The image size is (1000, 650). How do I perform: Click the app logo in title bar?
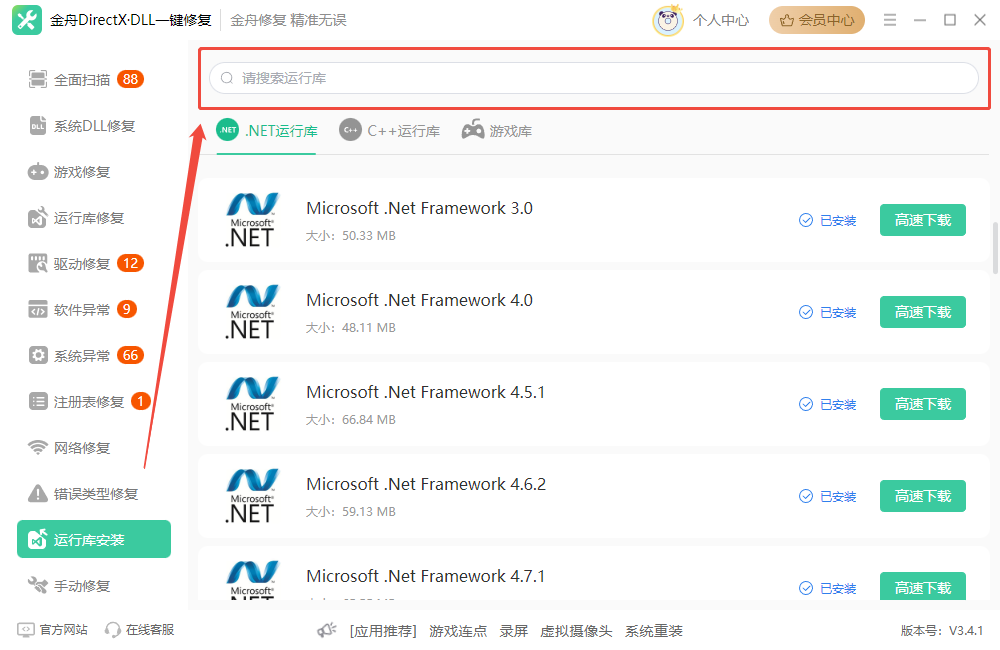click(27, 20)
